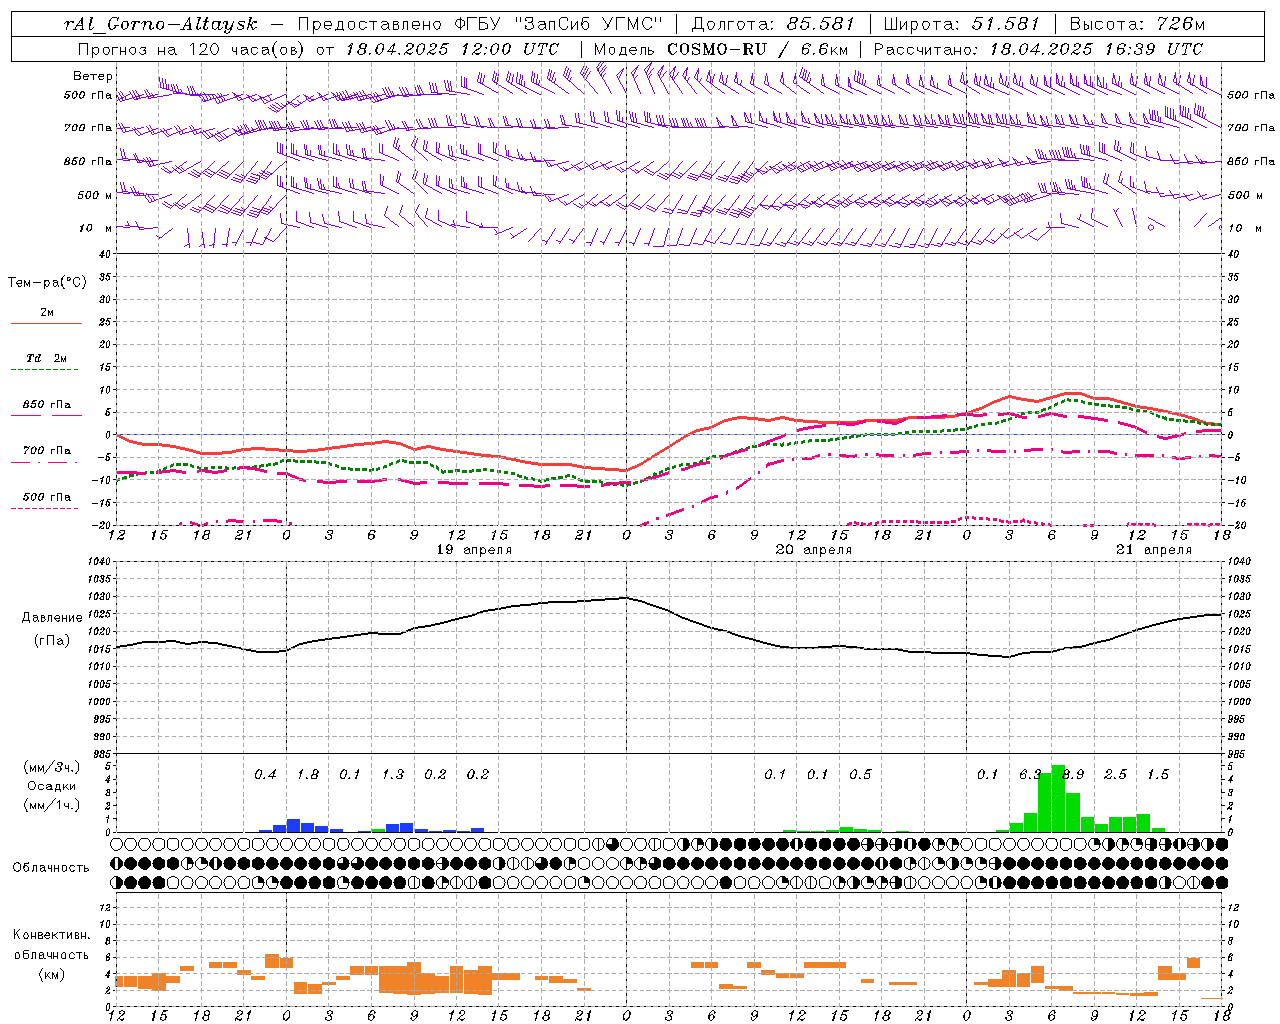Image resolution: width=1280 pixels, height=1024 pixels.
Task: Click the station title rAl_Gorno-Altaysk
Action: (x=161, y=23)
